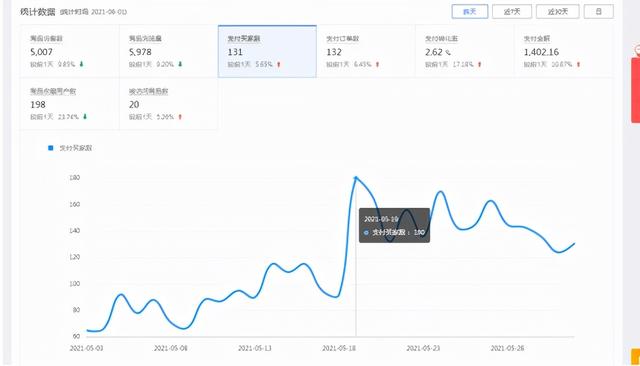Viewport: 640px width, 366px height.
Task: Click the 统计数据 section heading
Action: click(x=38, y=12)
